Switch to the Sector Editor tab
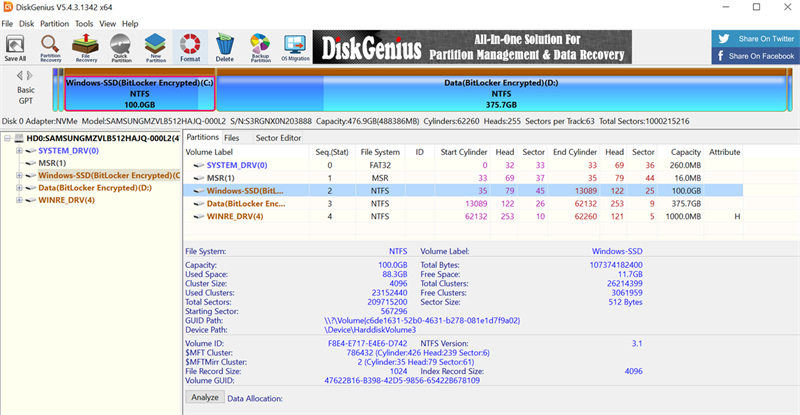Image resolution: width=800 pixels, height=415 pixels. 278,138
